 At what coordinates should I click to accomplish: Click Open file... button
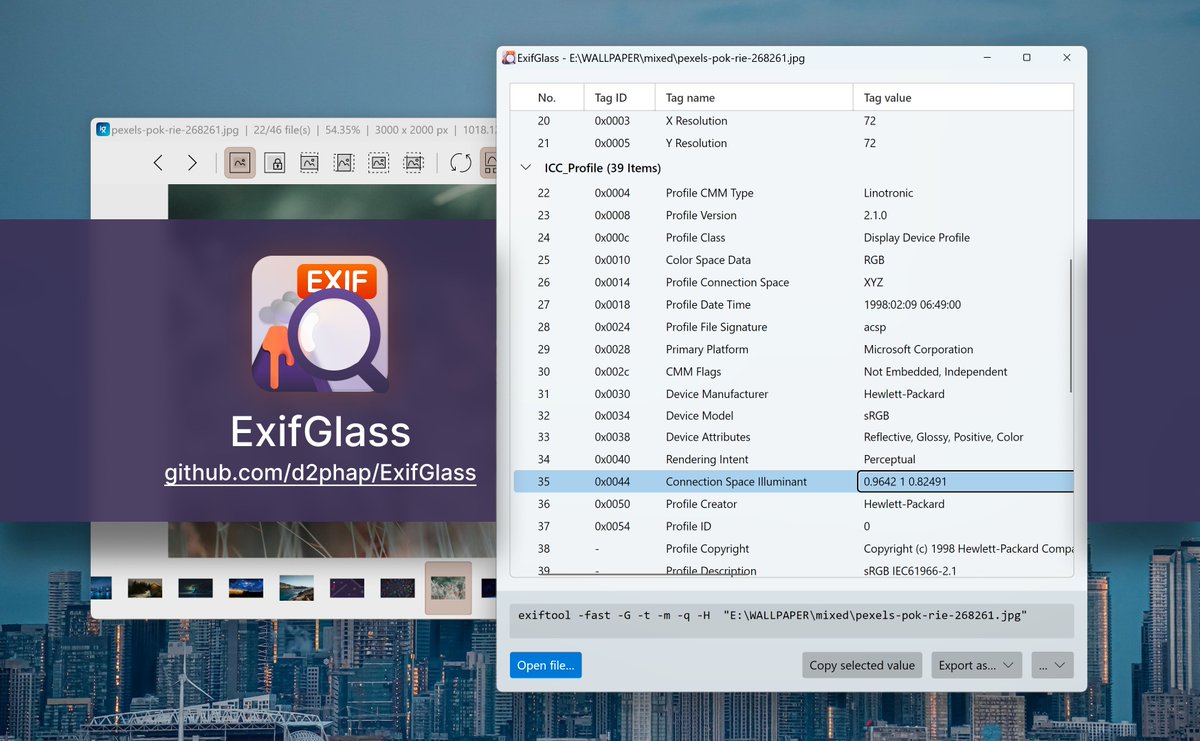click(x=546, y=665)
